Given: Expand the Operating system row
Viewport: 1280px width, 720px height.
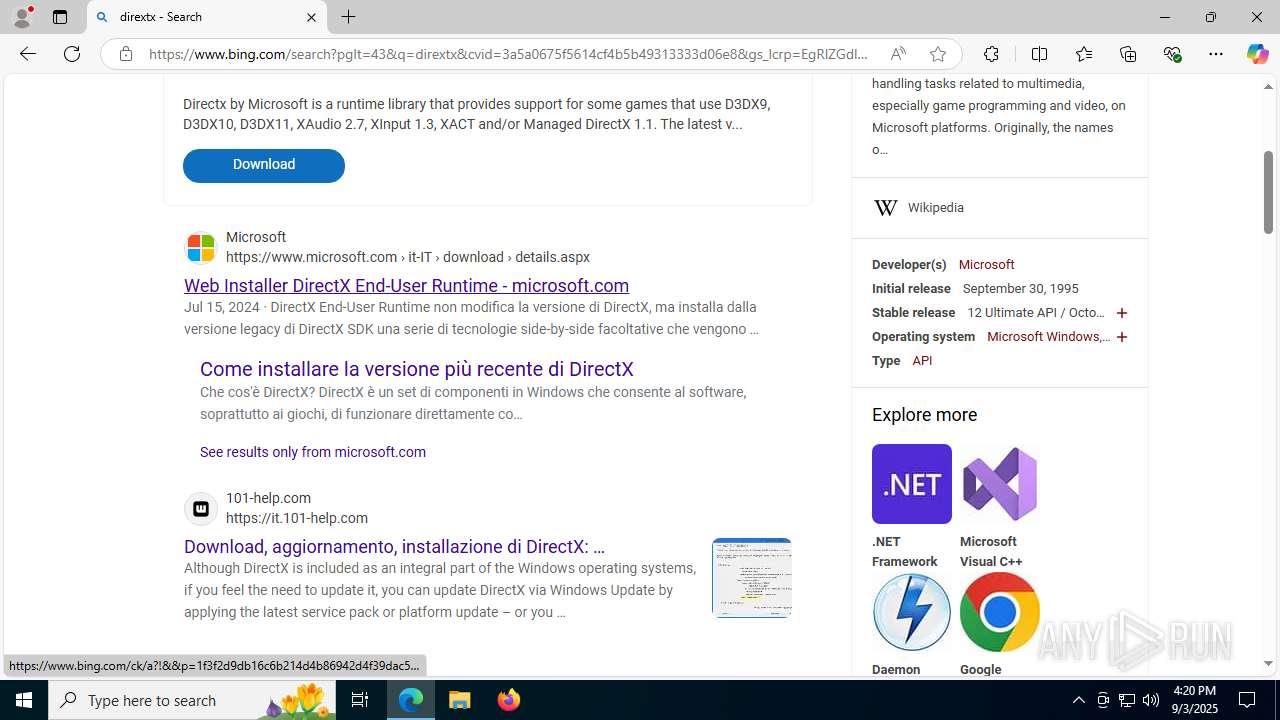Looking at the screenshot, I should pos(1121,337).
